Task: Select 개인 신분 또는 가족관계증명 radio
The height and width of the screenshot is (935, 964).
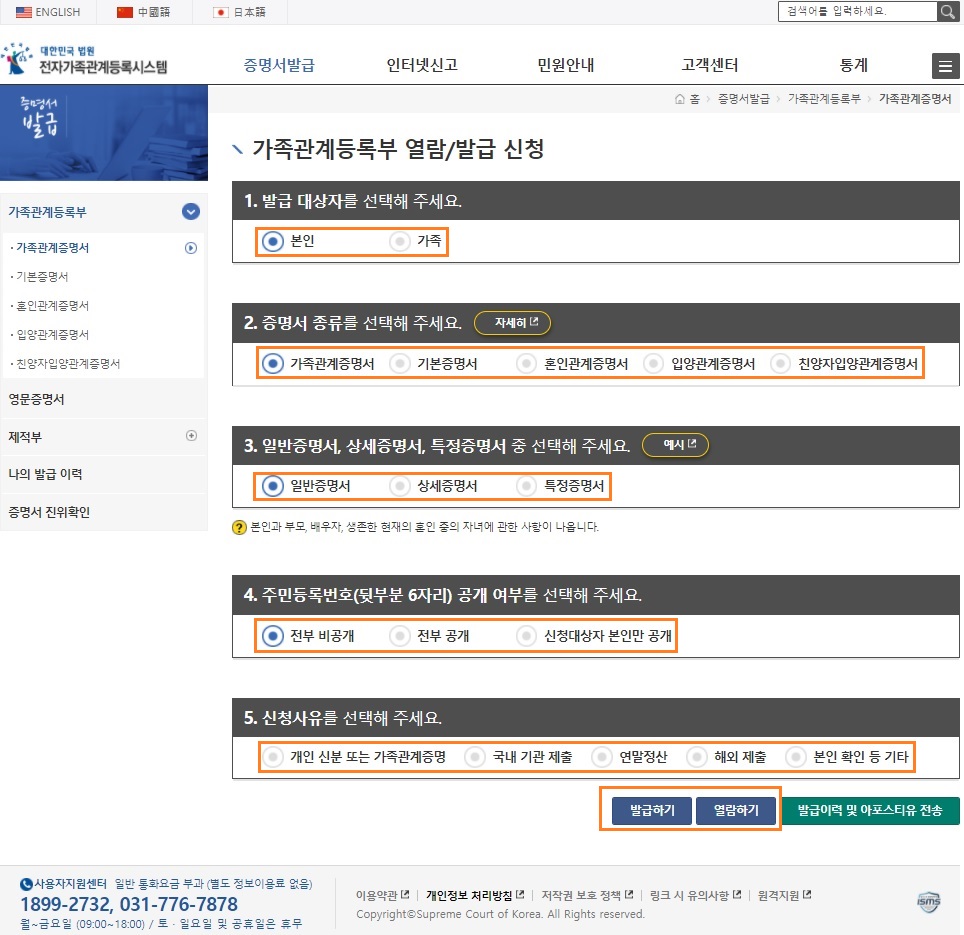Action: coord(272,757)
